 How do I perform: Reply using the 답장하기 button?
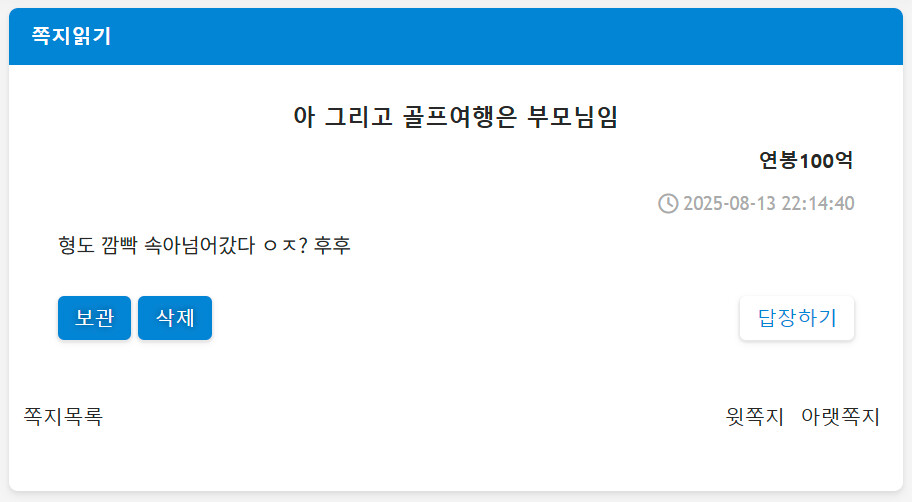(797, 318)
